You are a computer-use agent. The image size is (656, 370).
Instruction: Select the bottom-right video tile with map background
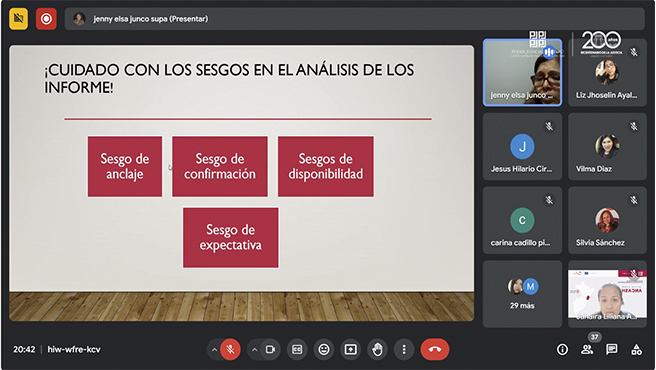pos(607,294)
